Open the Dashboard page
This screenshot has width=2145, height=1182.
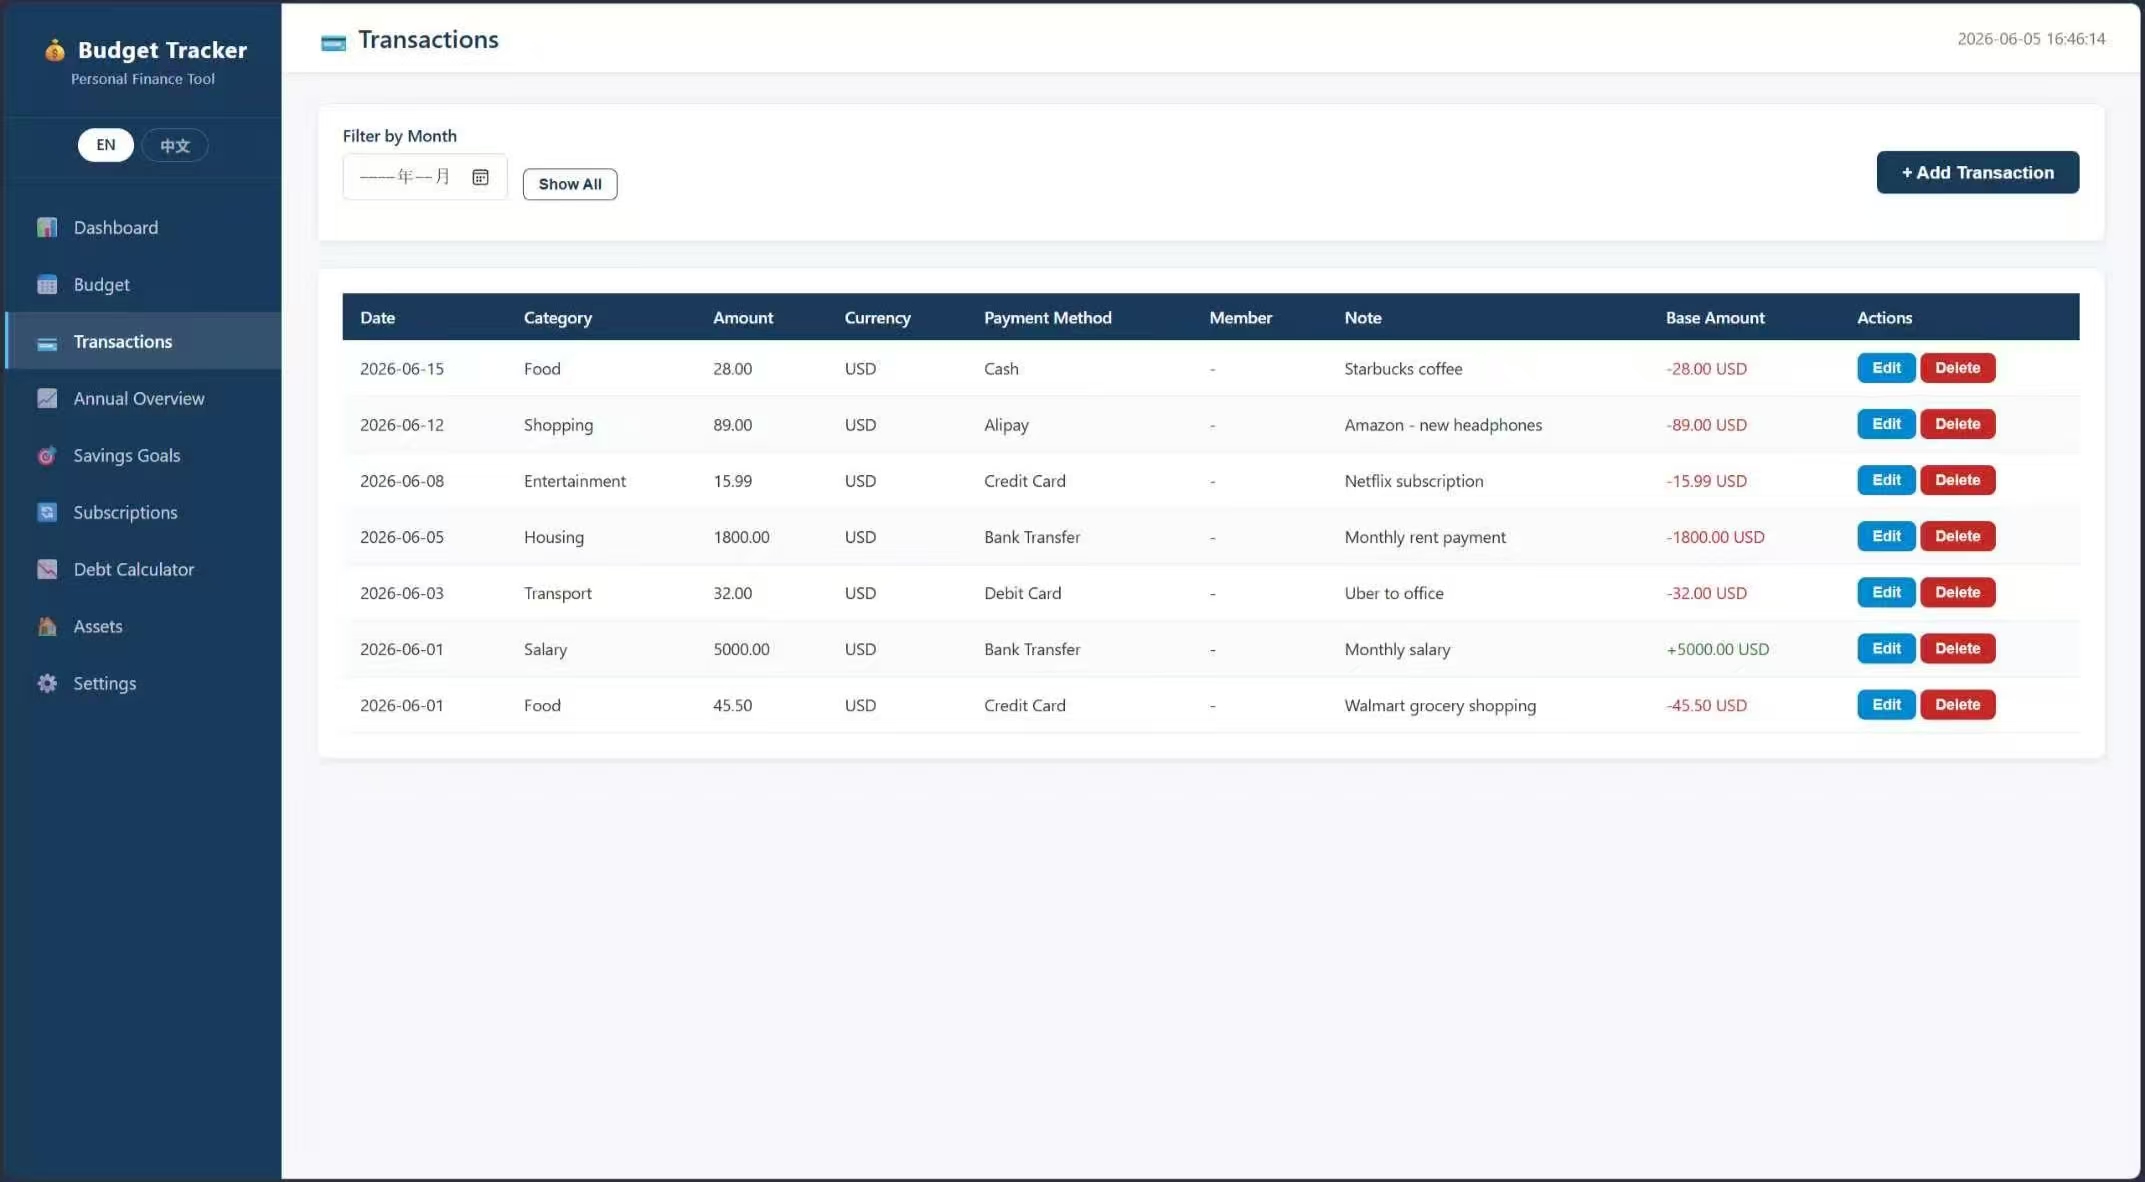coord(143,228)
